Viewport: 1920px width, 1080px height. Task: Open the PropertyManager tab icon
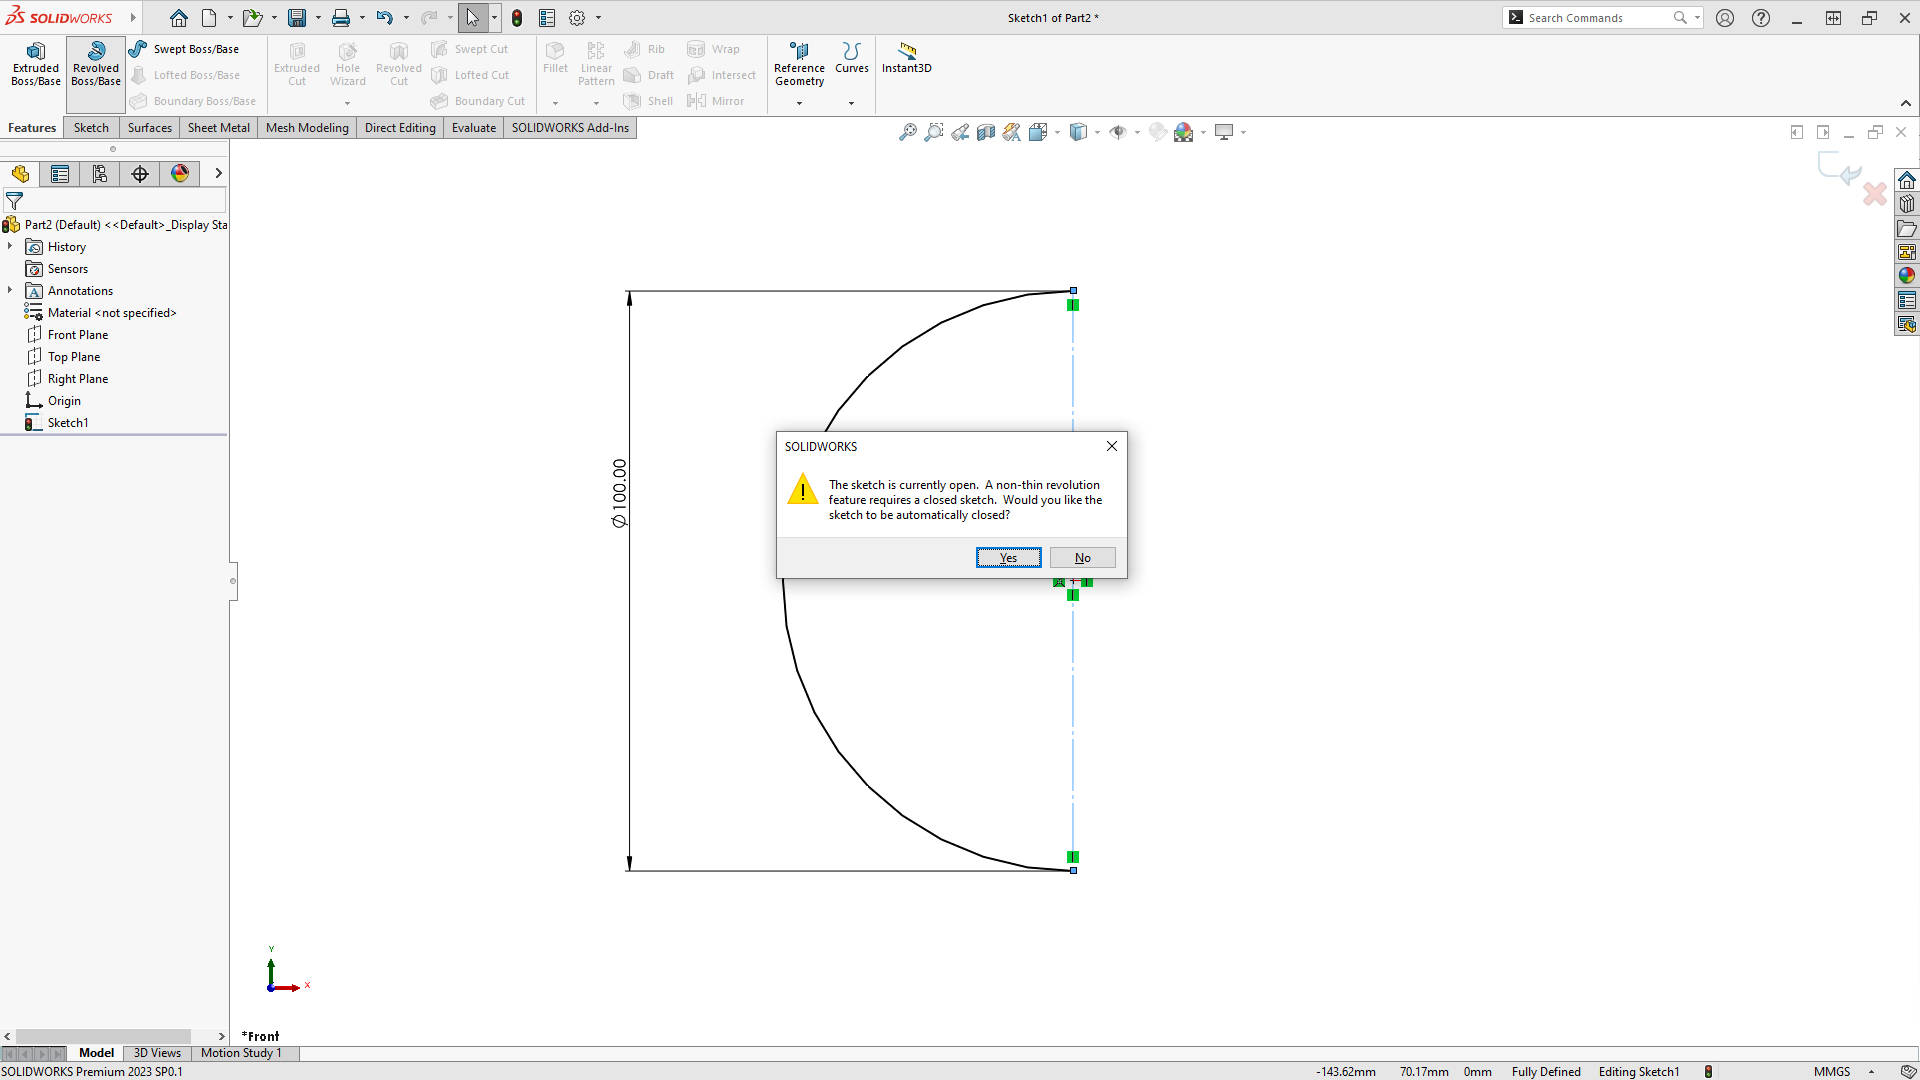[60, 174]
